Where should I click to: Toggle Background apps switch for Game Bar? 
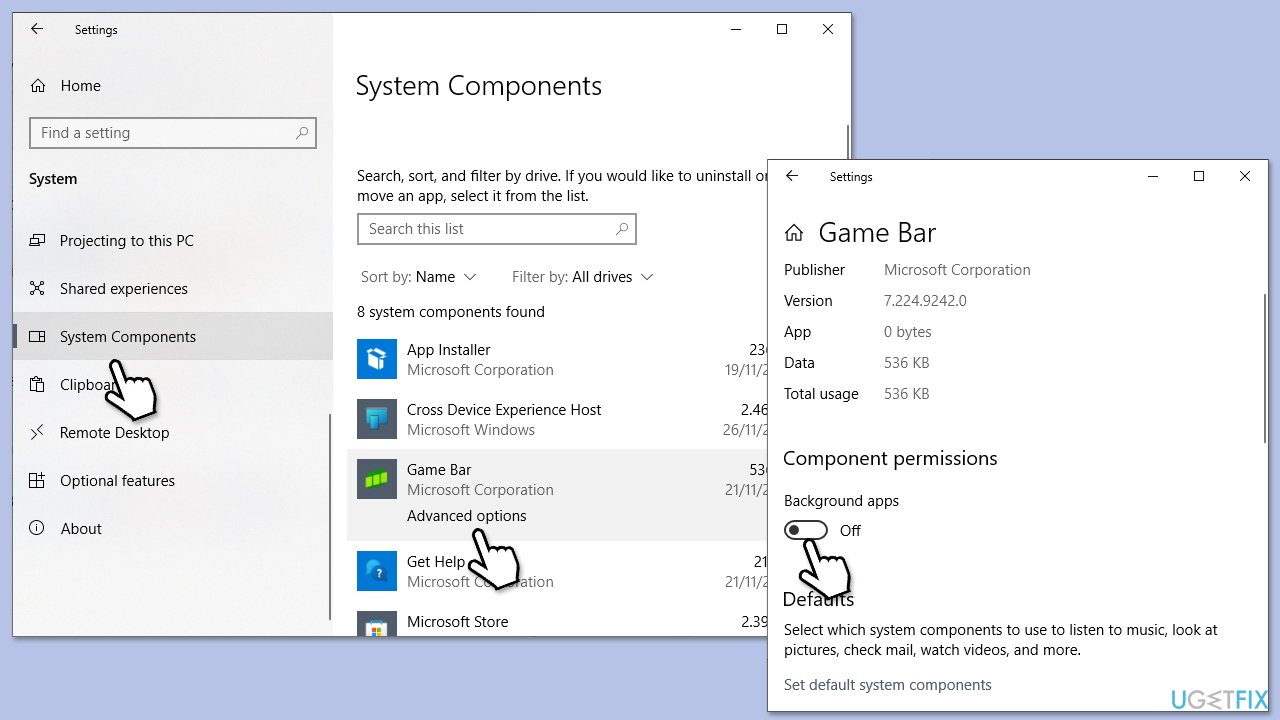[806, 530]
